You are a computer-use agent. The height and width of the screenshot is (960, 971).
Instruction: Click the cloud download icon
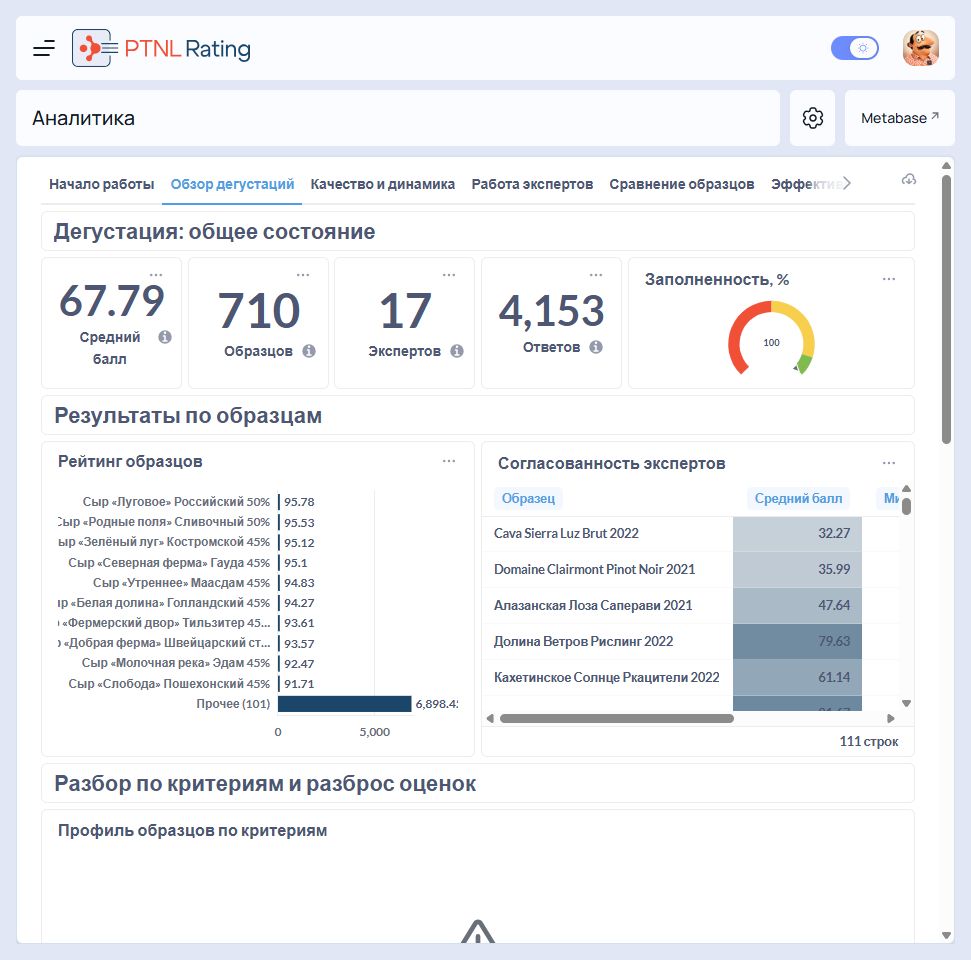tap(908, 180)
